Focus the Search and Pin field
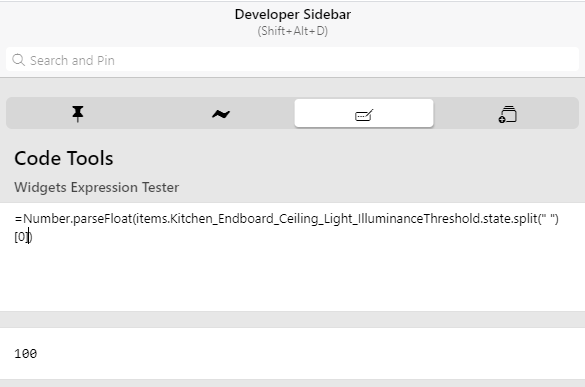Viewport: 585px width, 387px height. (292, 59)
